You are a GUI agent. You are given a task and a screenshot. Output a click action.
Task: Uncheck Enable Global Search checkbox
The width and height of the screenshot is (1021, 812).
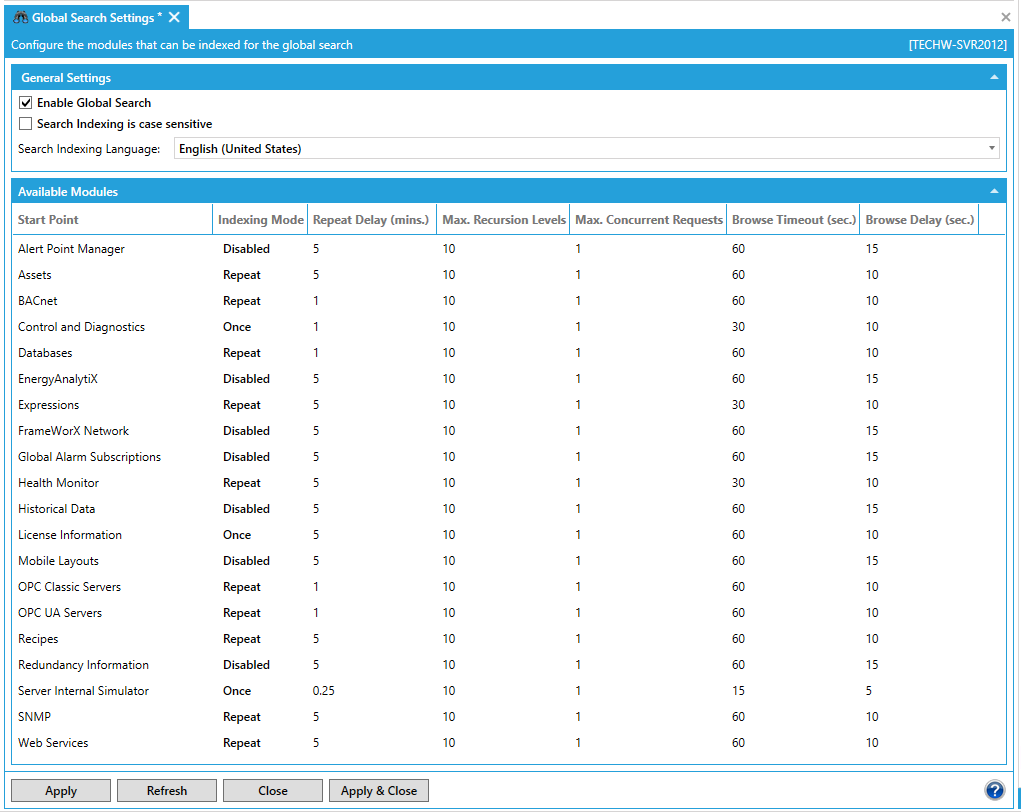tap(26, 103)
